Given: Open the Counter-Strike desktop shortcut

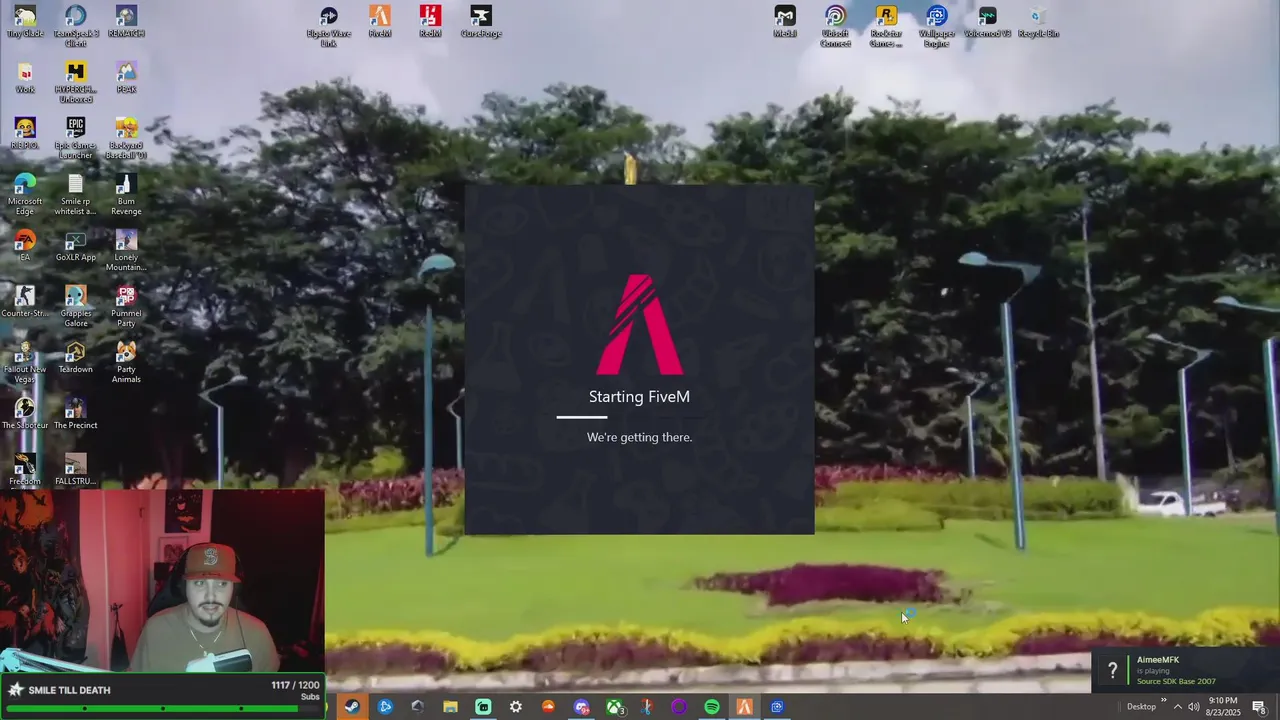Looking at the screenshot, I should [25, 302].
